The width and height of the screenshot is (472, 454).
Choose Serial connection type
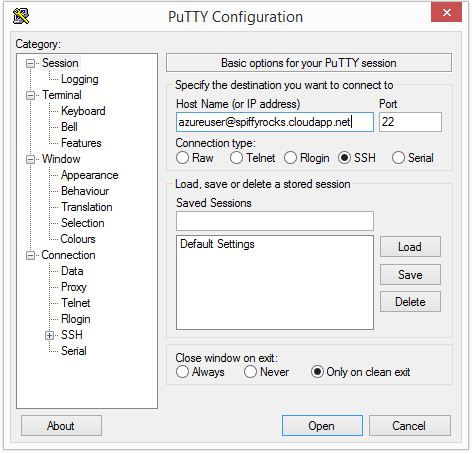pyautogui.click(x=398, y=158)
